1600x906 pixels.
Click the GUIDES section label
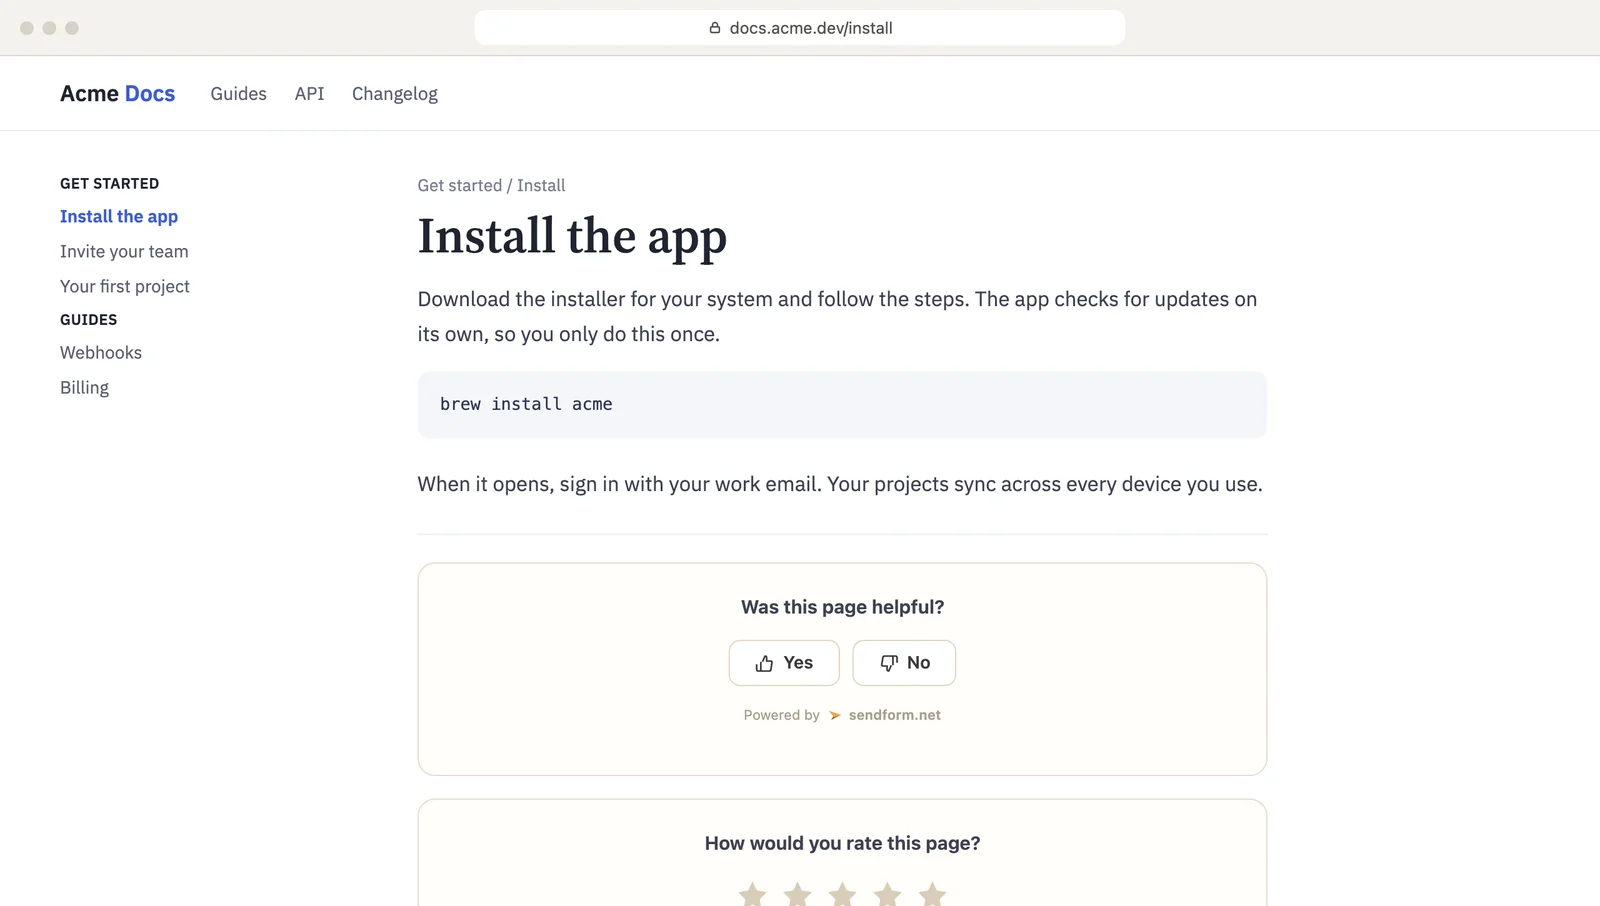(x=88, y=320)
